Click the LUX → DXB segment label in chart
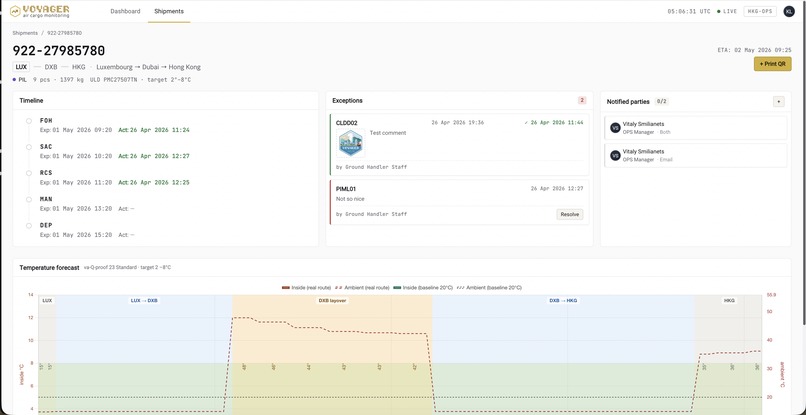 (144, 300)
